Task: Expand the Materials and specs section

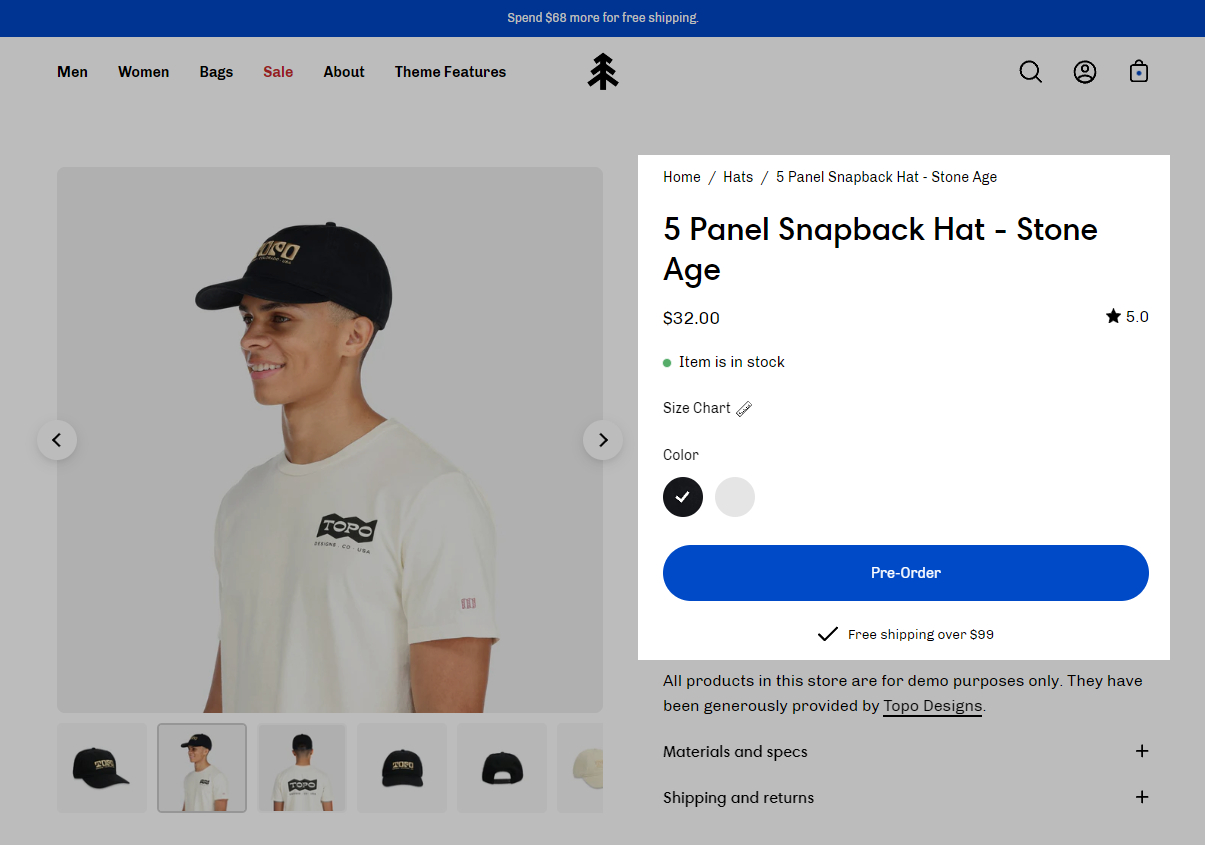Action: click(1142, 751)
